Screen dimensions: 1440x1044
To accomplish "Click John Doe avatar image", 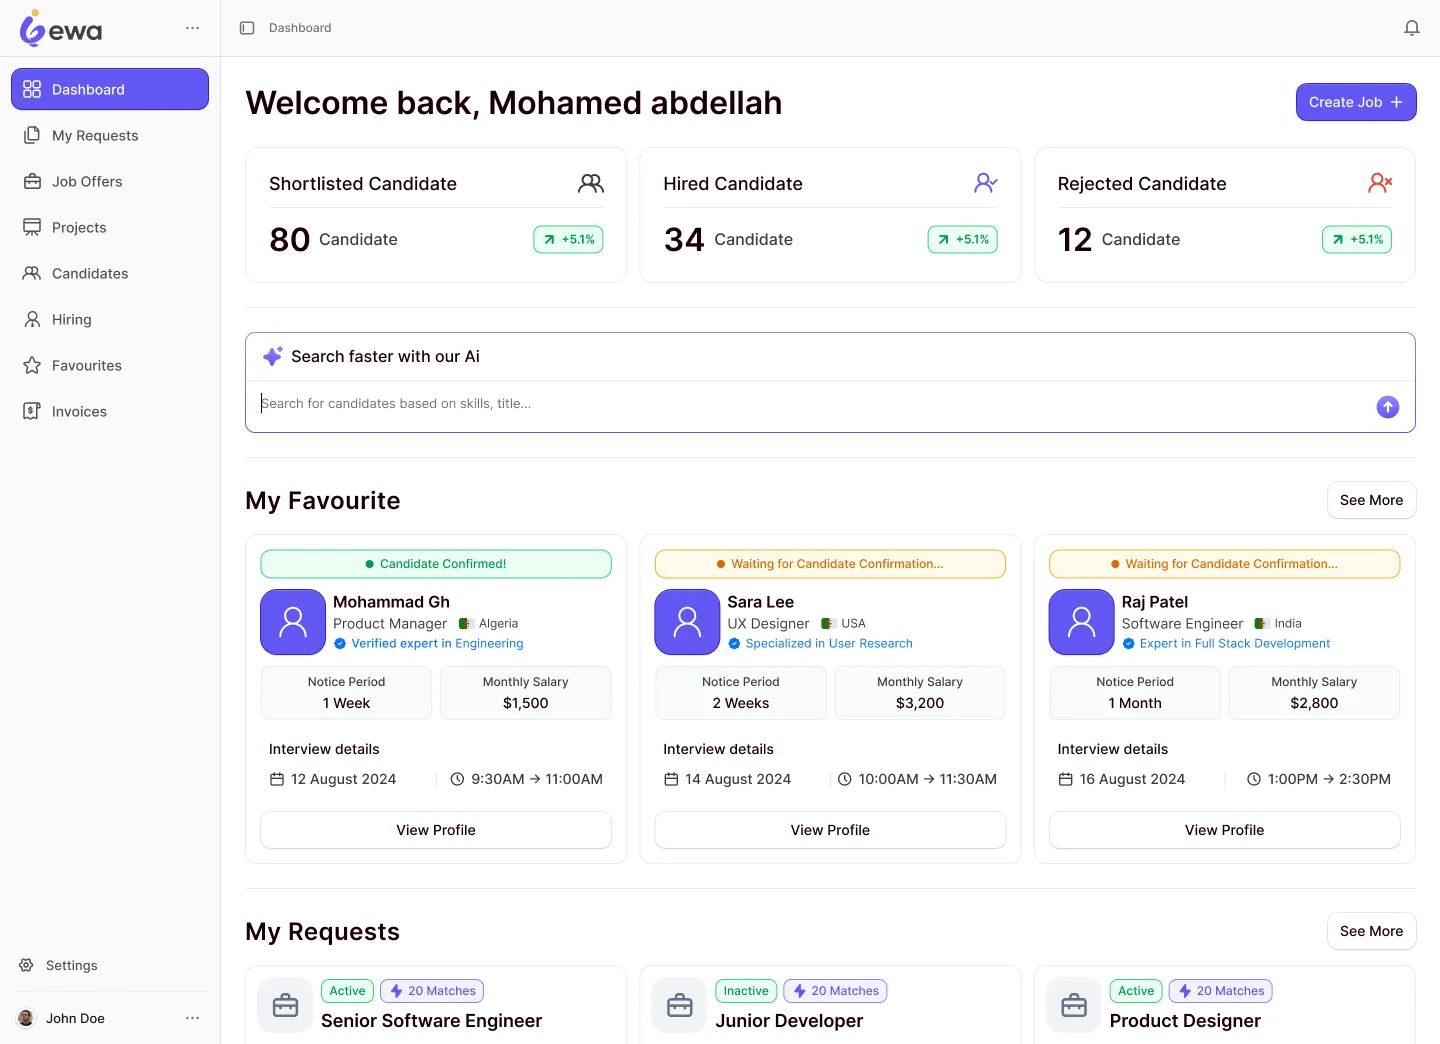I will click(x=26, y=1018).
